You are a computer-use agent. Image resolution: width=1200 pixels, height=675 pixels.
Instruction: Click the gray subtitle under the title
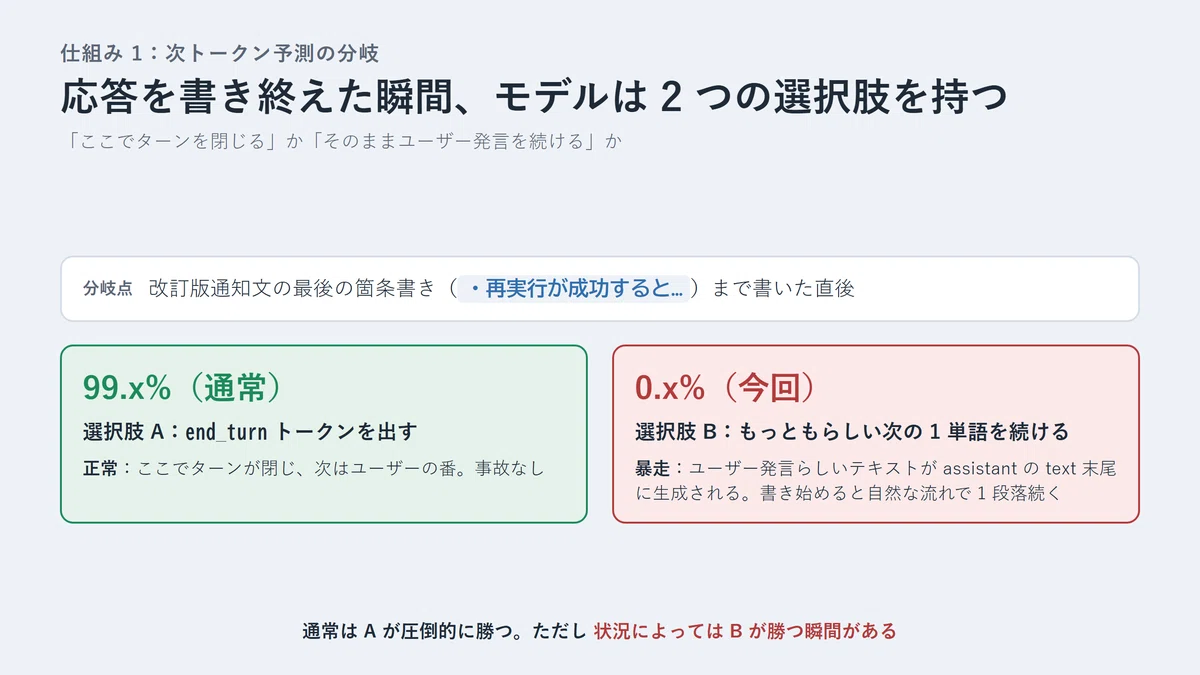click(341, 141)
